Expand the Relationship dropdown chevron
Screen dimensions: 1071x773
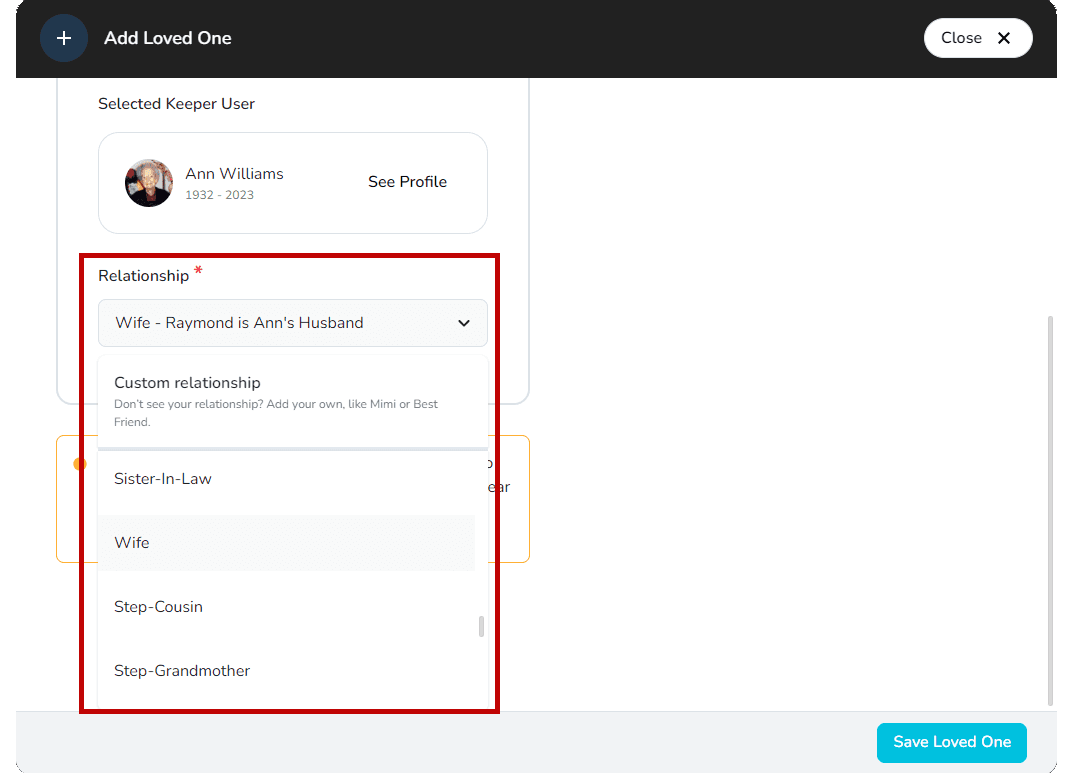464,323
